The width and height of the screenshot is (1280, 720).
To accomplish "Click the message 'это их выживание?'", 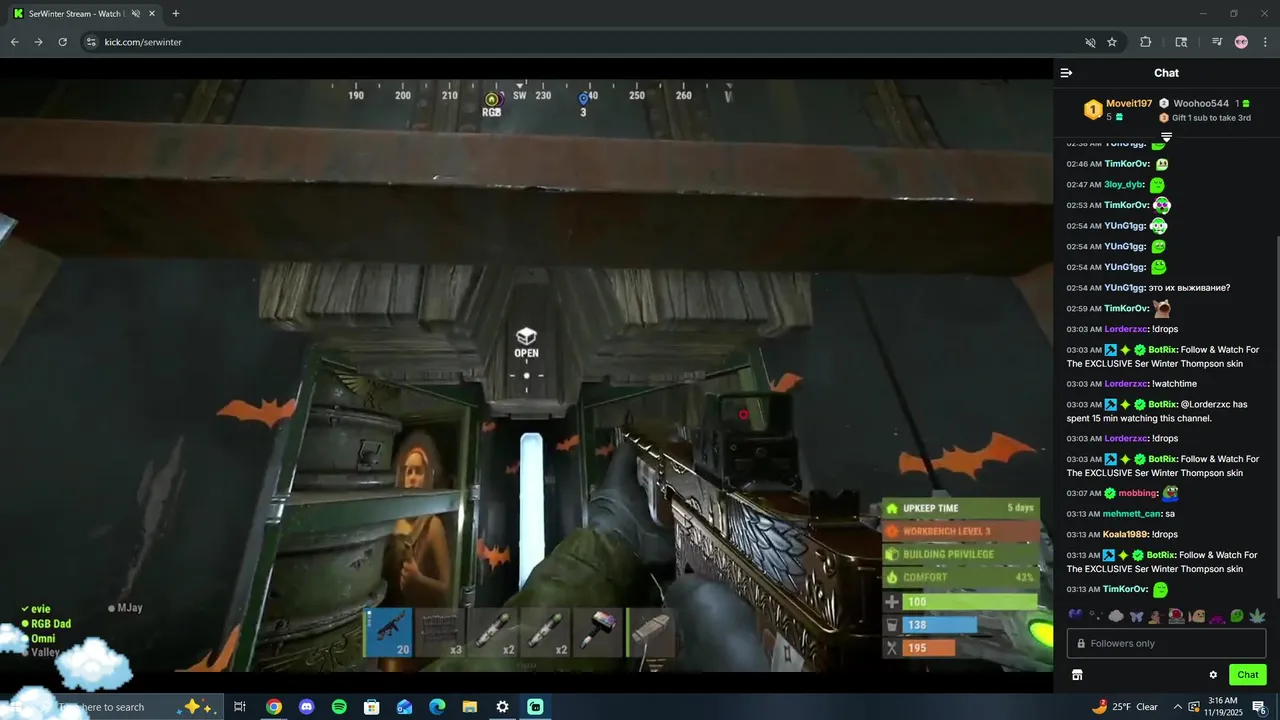I will [x=1189, y=288].
